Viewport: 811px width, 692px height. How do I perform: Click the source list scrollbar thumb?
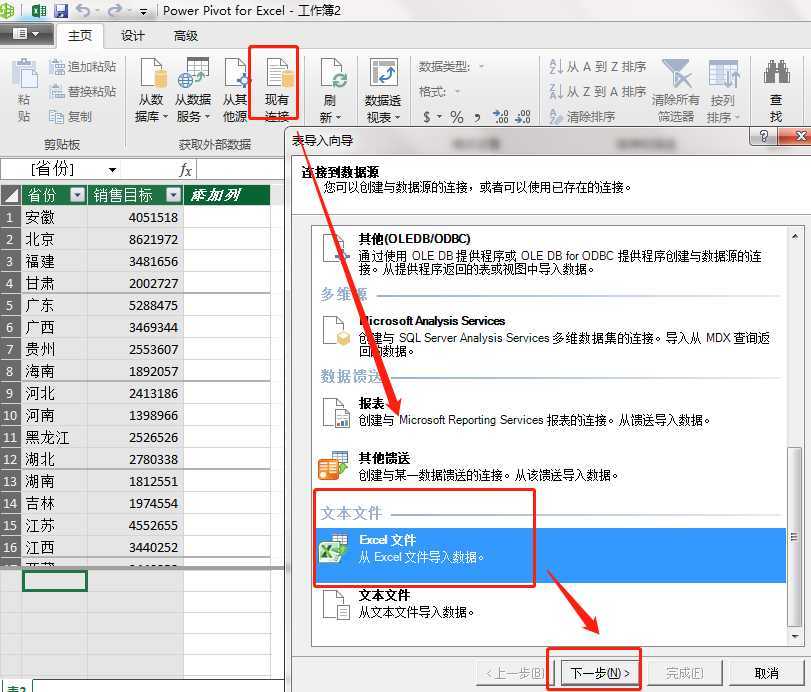(795, 537)
